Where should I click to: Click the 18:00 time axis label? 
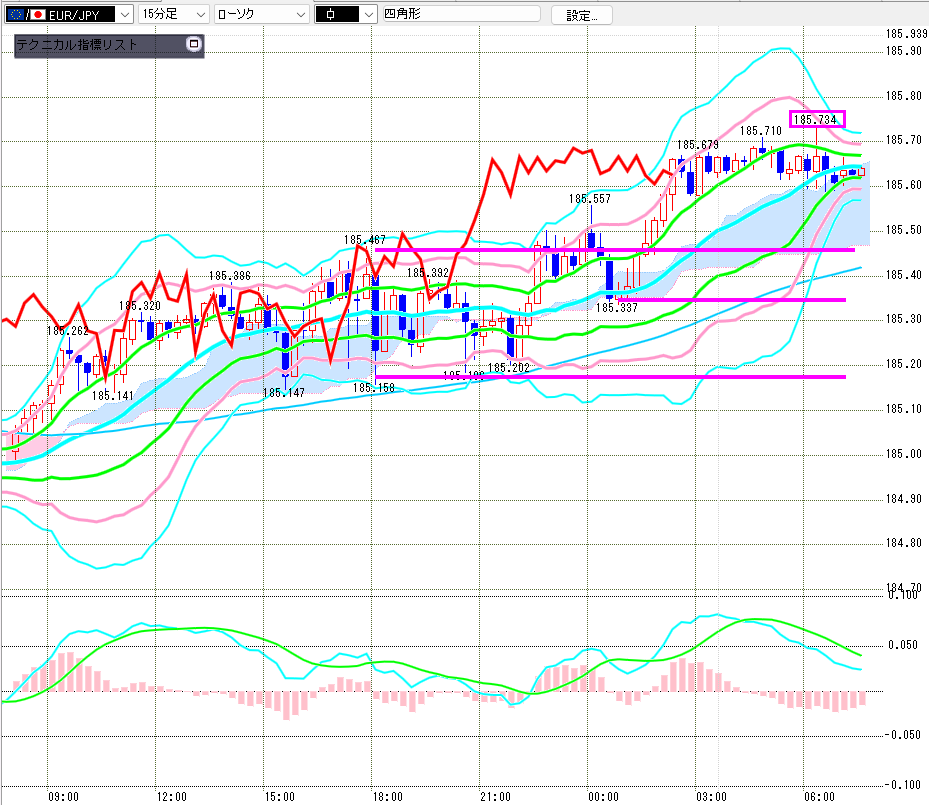[x=387, y=797]
